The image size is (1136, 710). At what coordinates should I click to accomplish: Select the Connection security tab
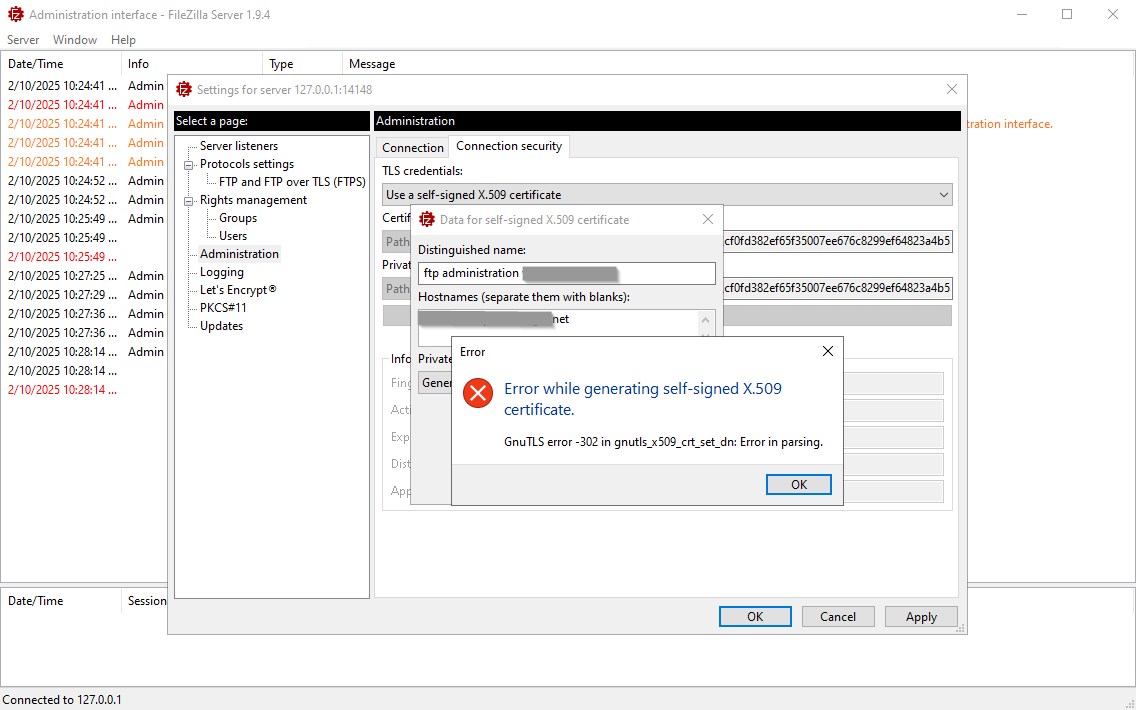(x=509, y=146)
